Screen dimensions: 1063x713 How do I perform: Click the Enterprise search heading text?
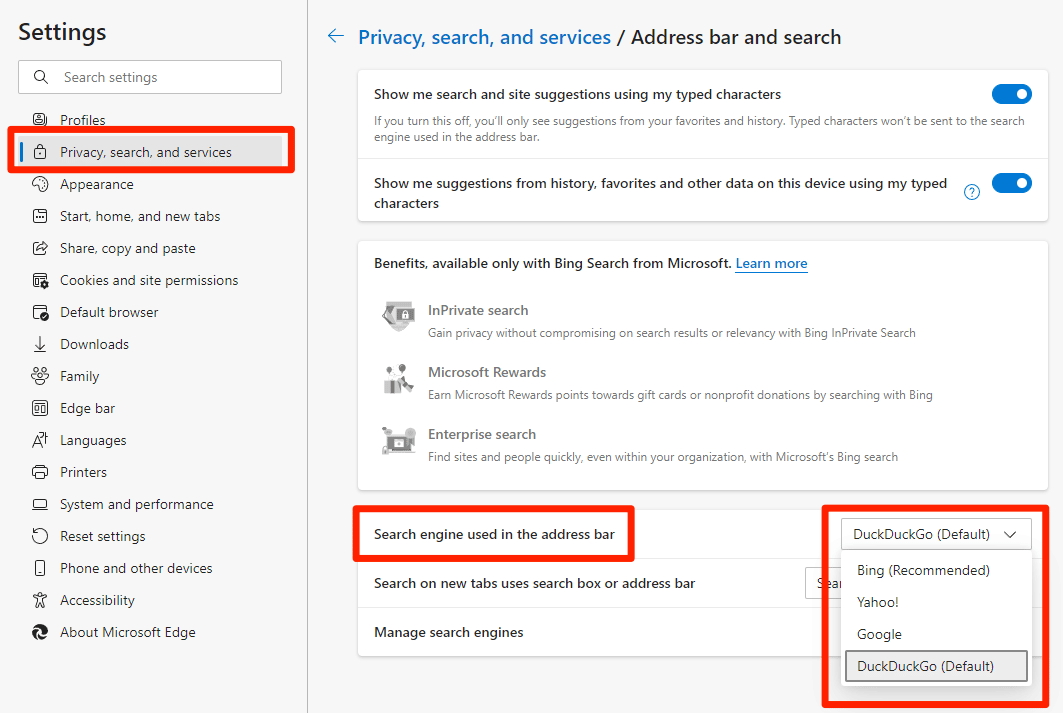pos(482,434)
